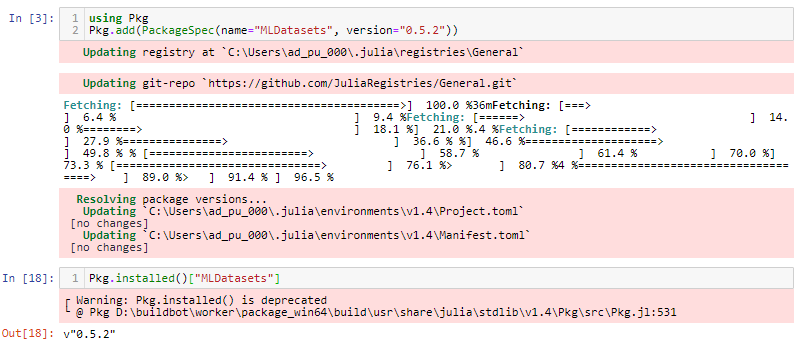Click the In [3] cell prompt
The width and height of the screenshot is (801, 361).
pos(32,18)
